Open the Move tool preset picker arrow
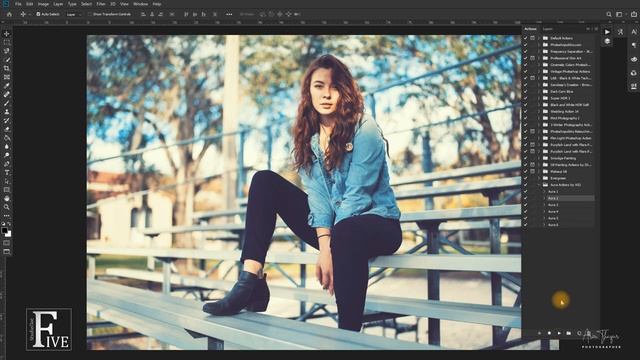 29,14
